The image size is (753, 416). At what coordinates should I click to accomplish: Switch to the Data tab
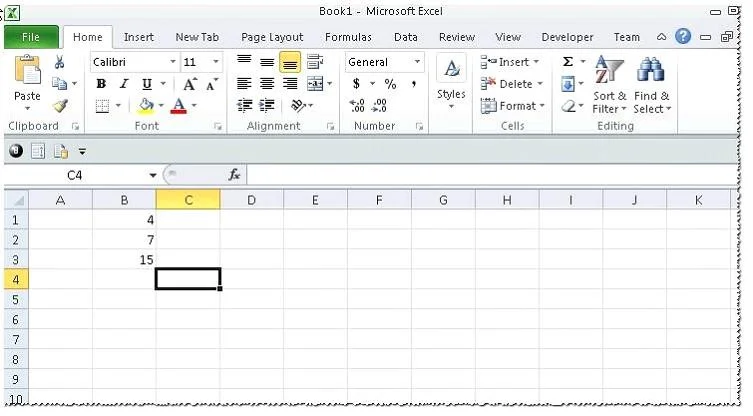point(406,37)
